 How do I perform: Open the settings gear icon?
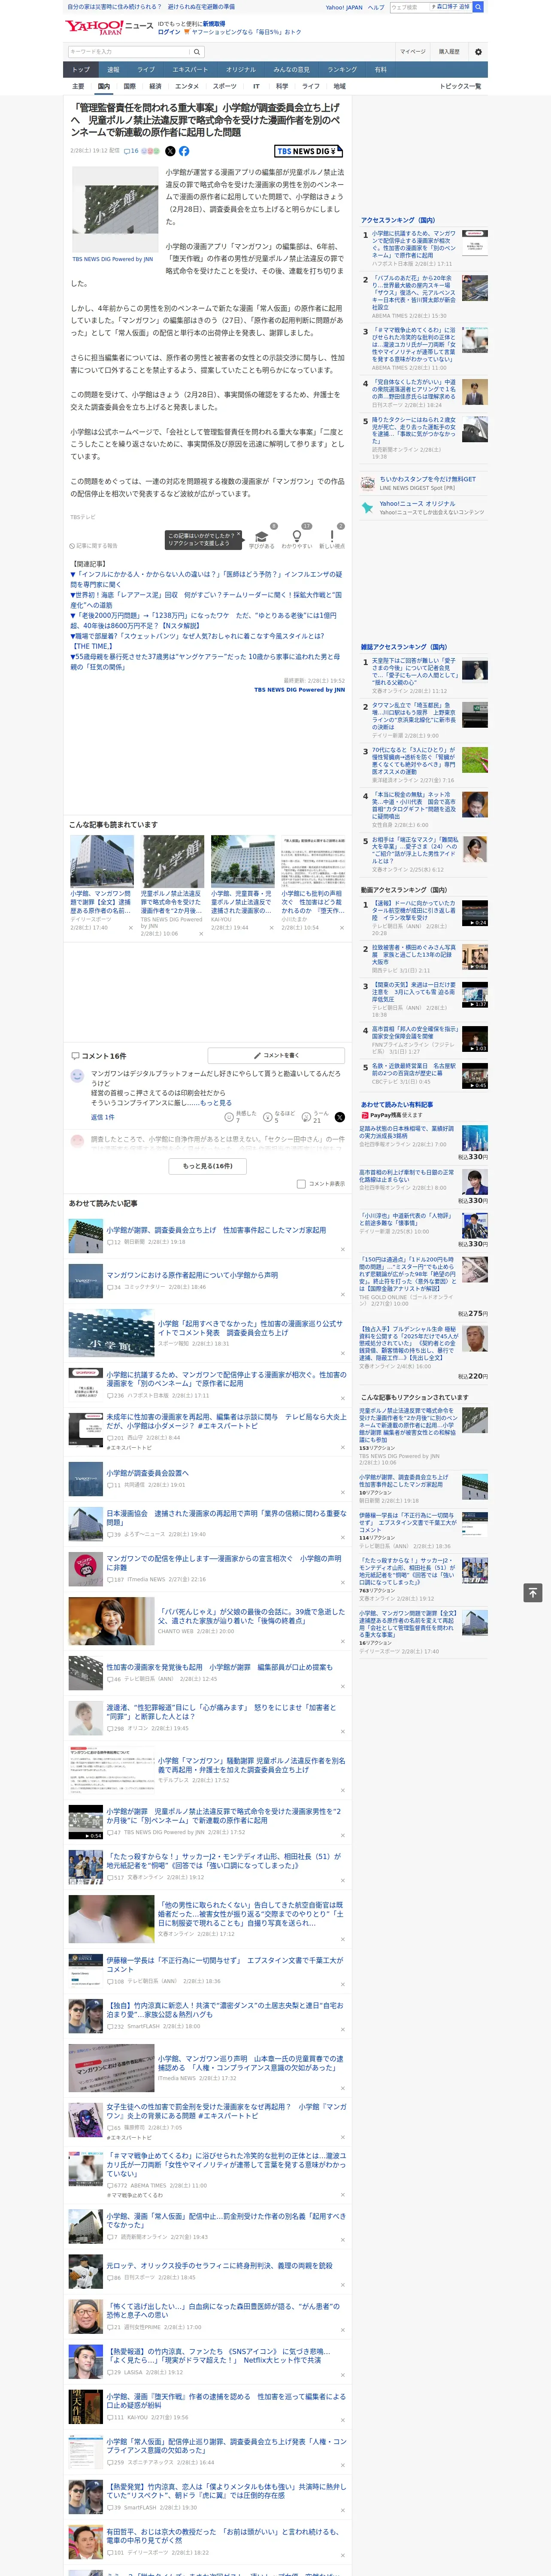(x=478, y=52)
